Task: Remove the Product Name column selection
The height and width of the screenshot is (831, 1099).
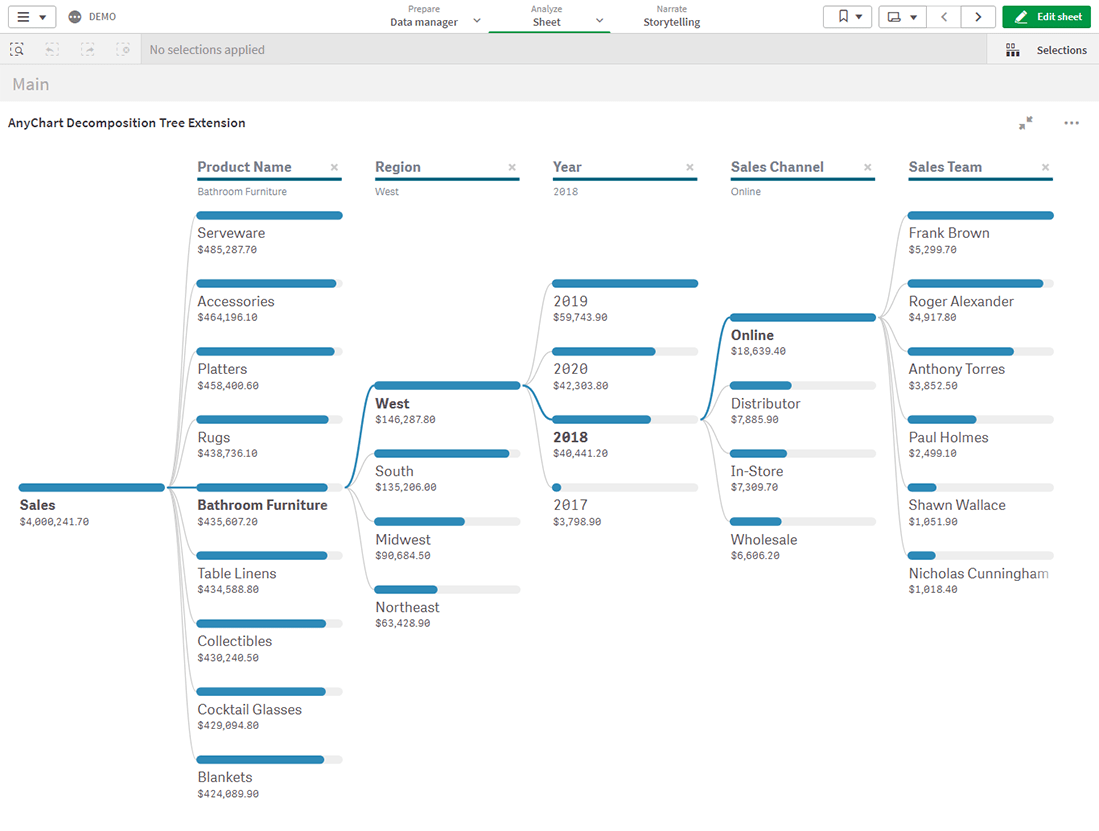Action: click(x=334, y=167)
